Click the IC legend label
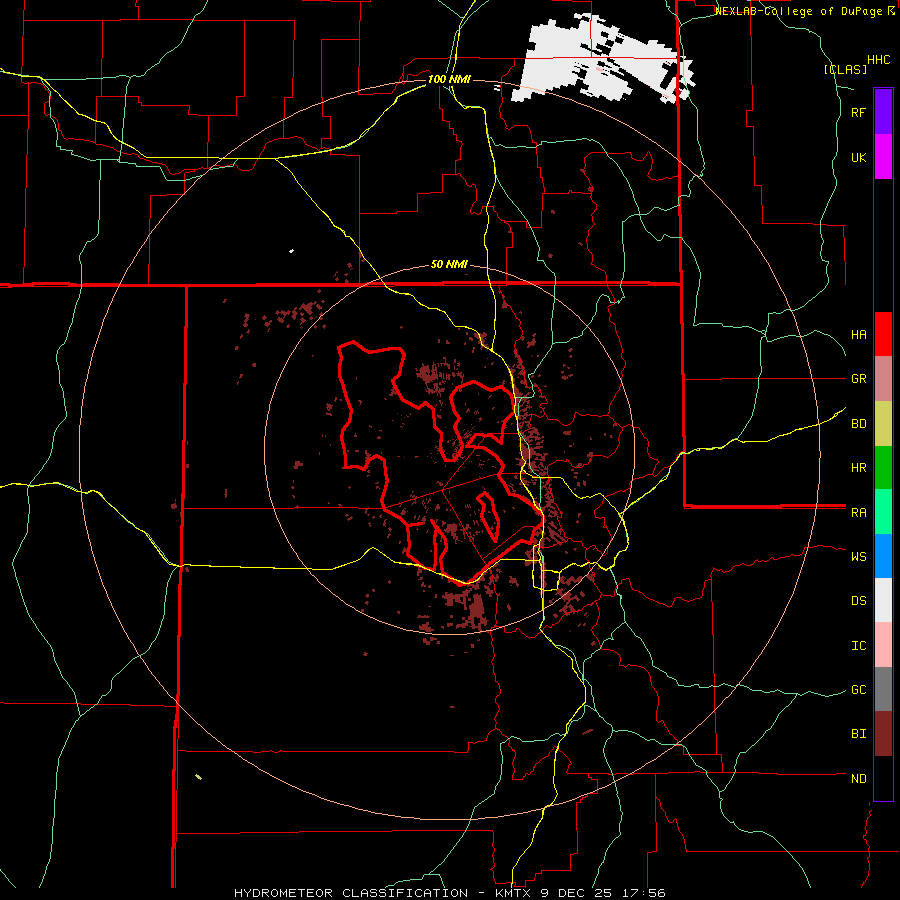 coord(858,645)
